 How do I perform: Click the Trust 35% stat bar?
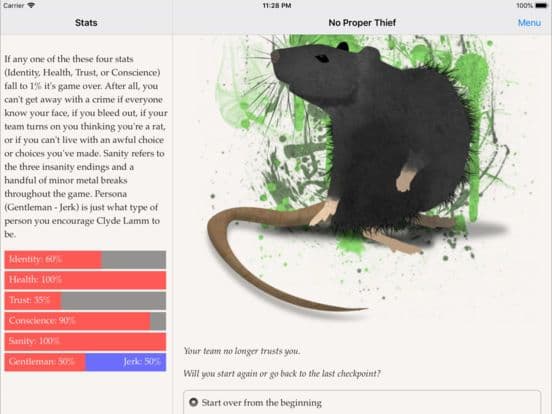[85, 301]
